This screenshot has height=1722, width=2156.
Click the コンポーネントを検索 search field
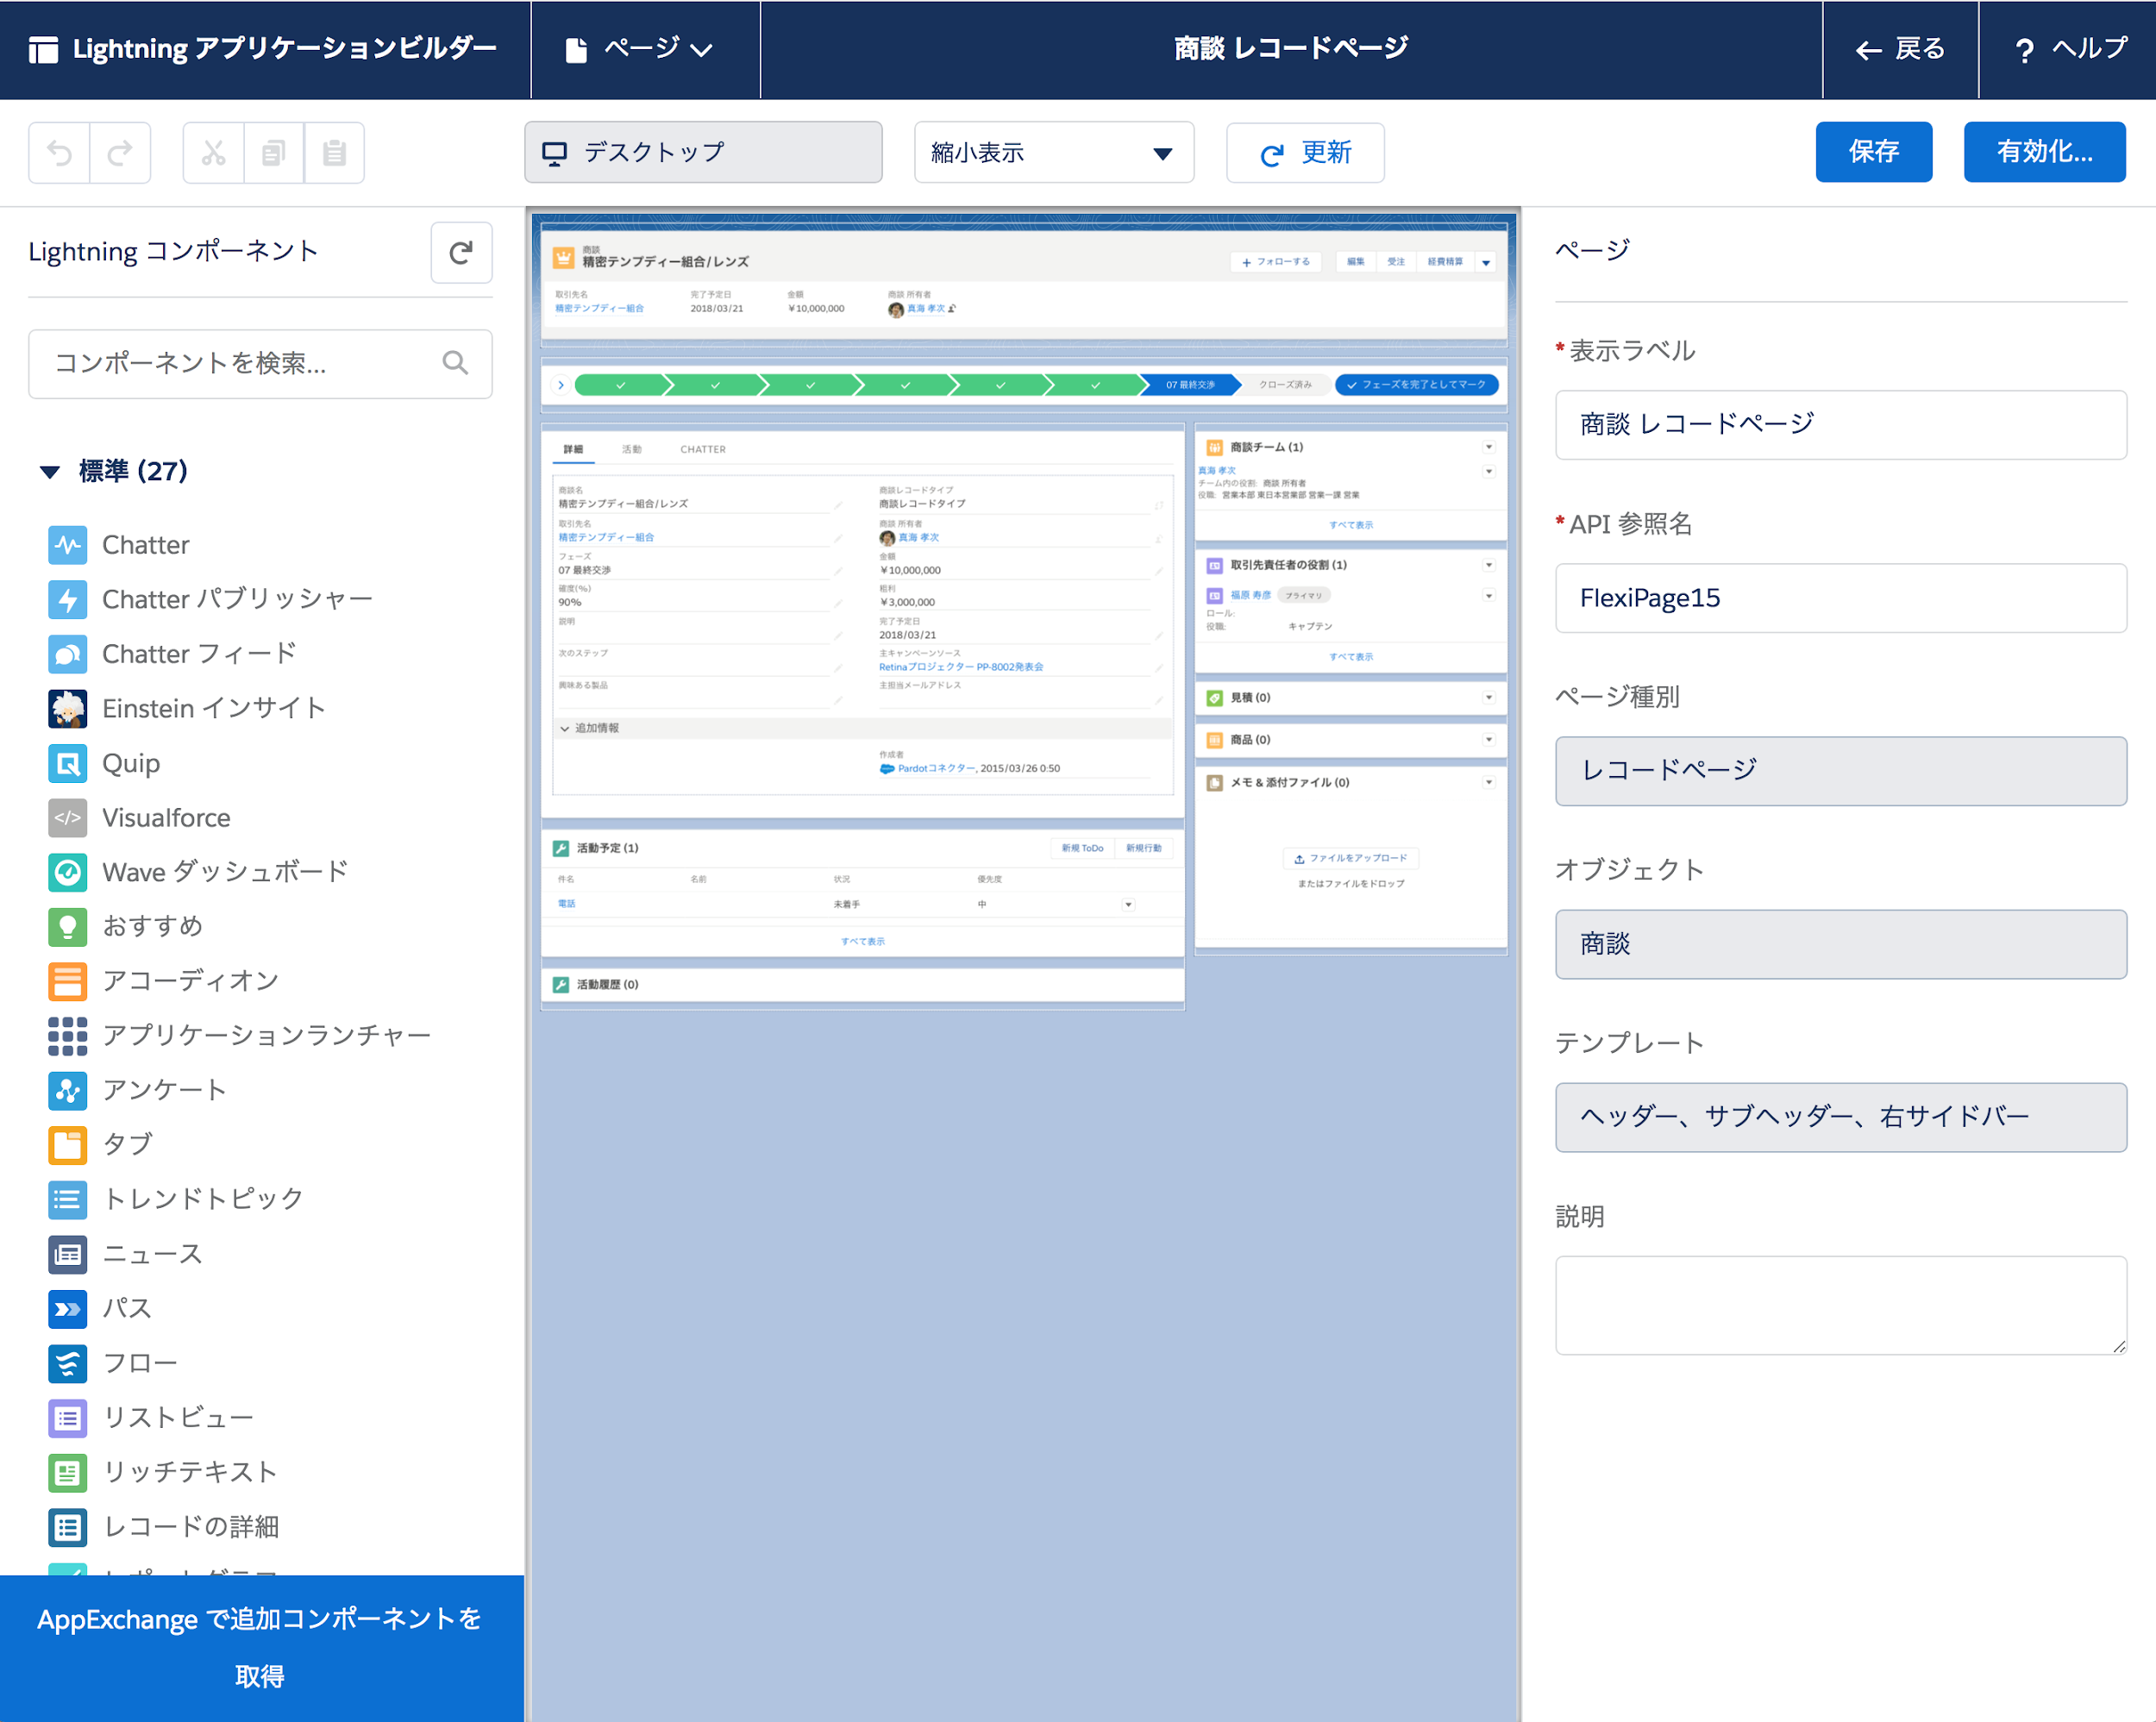tap(240, 364)
